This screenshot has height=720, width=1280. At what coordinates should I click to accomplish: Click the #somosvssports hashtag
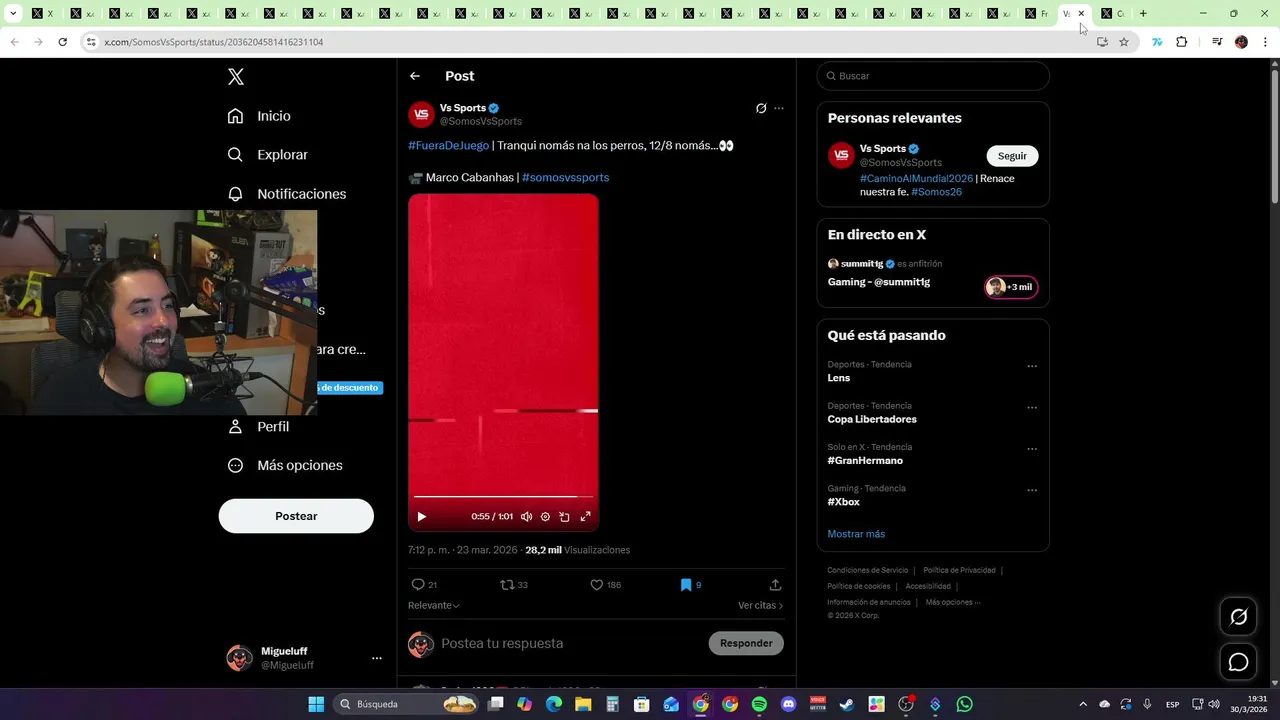point(565,177)
